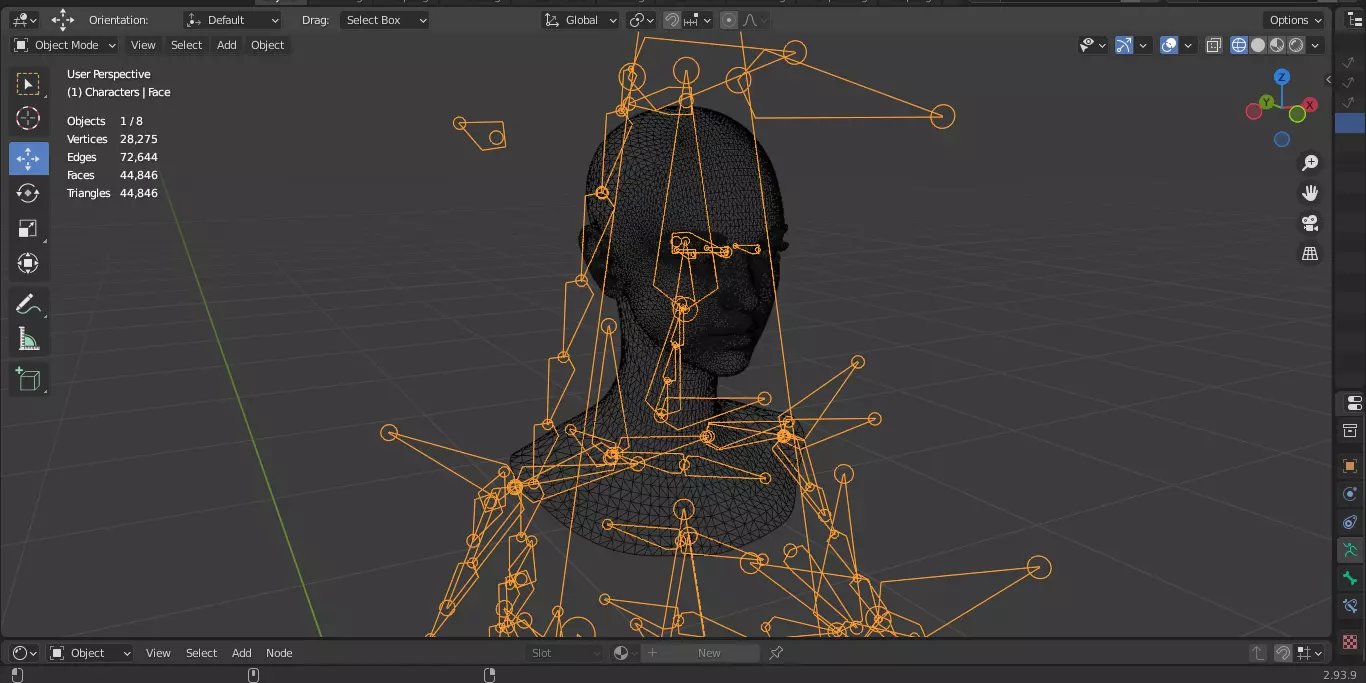1366x683 pixels.
Task: Choose the Rotate tool
Action: [x=28, y=193]
